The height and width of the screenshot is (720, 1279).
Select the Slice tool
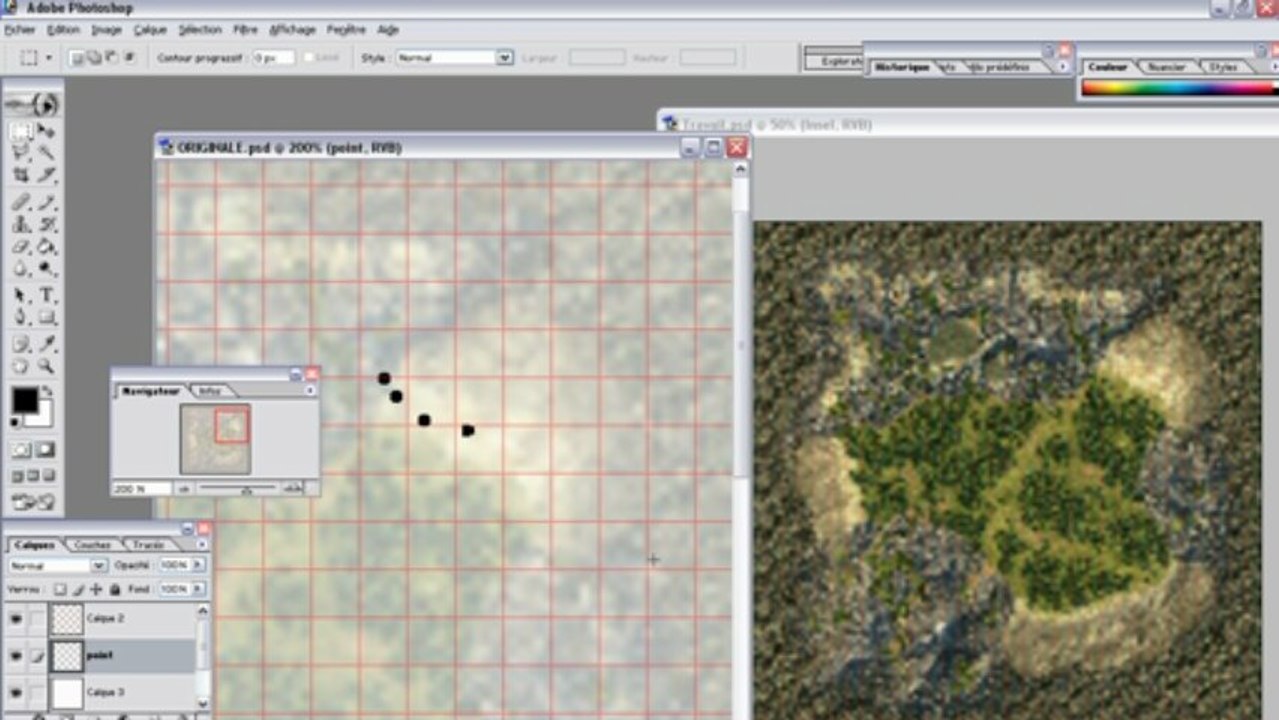[46, 174]
